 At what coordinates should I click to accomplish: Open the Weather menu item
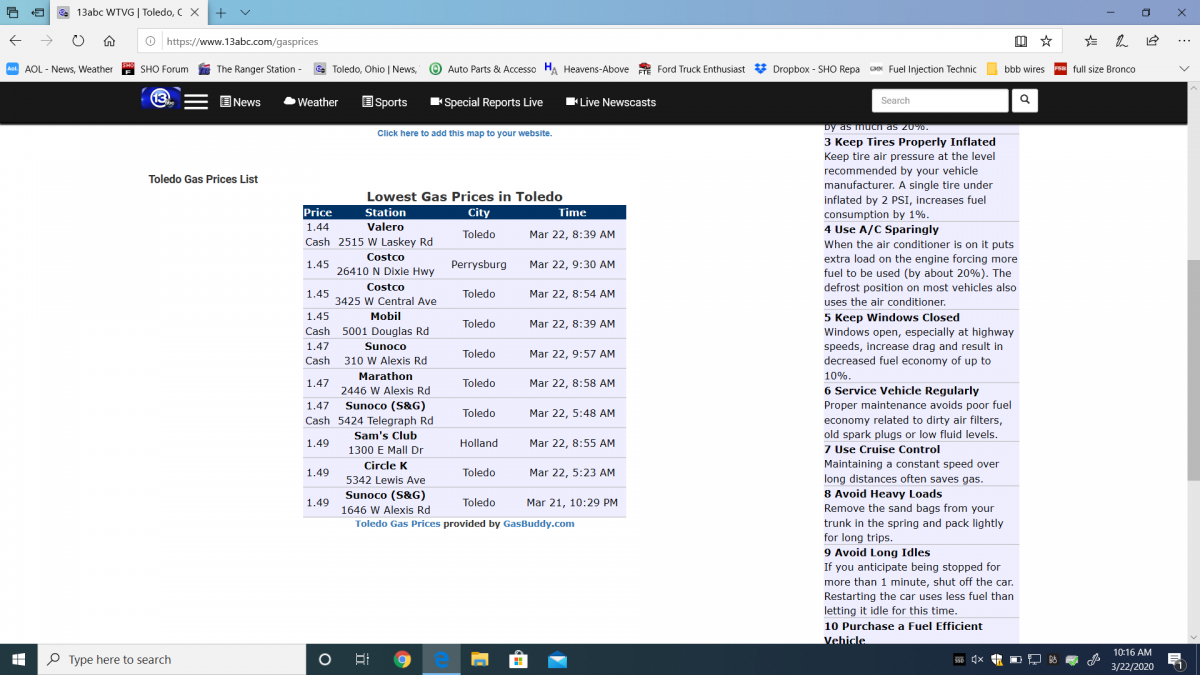click(x=310, y=102)
